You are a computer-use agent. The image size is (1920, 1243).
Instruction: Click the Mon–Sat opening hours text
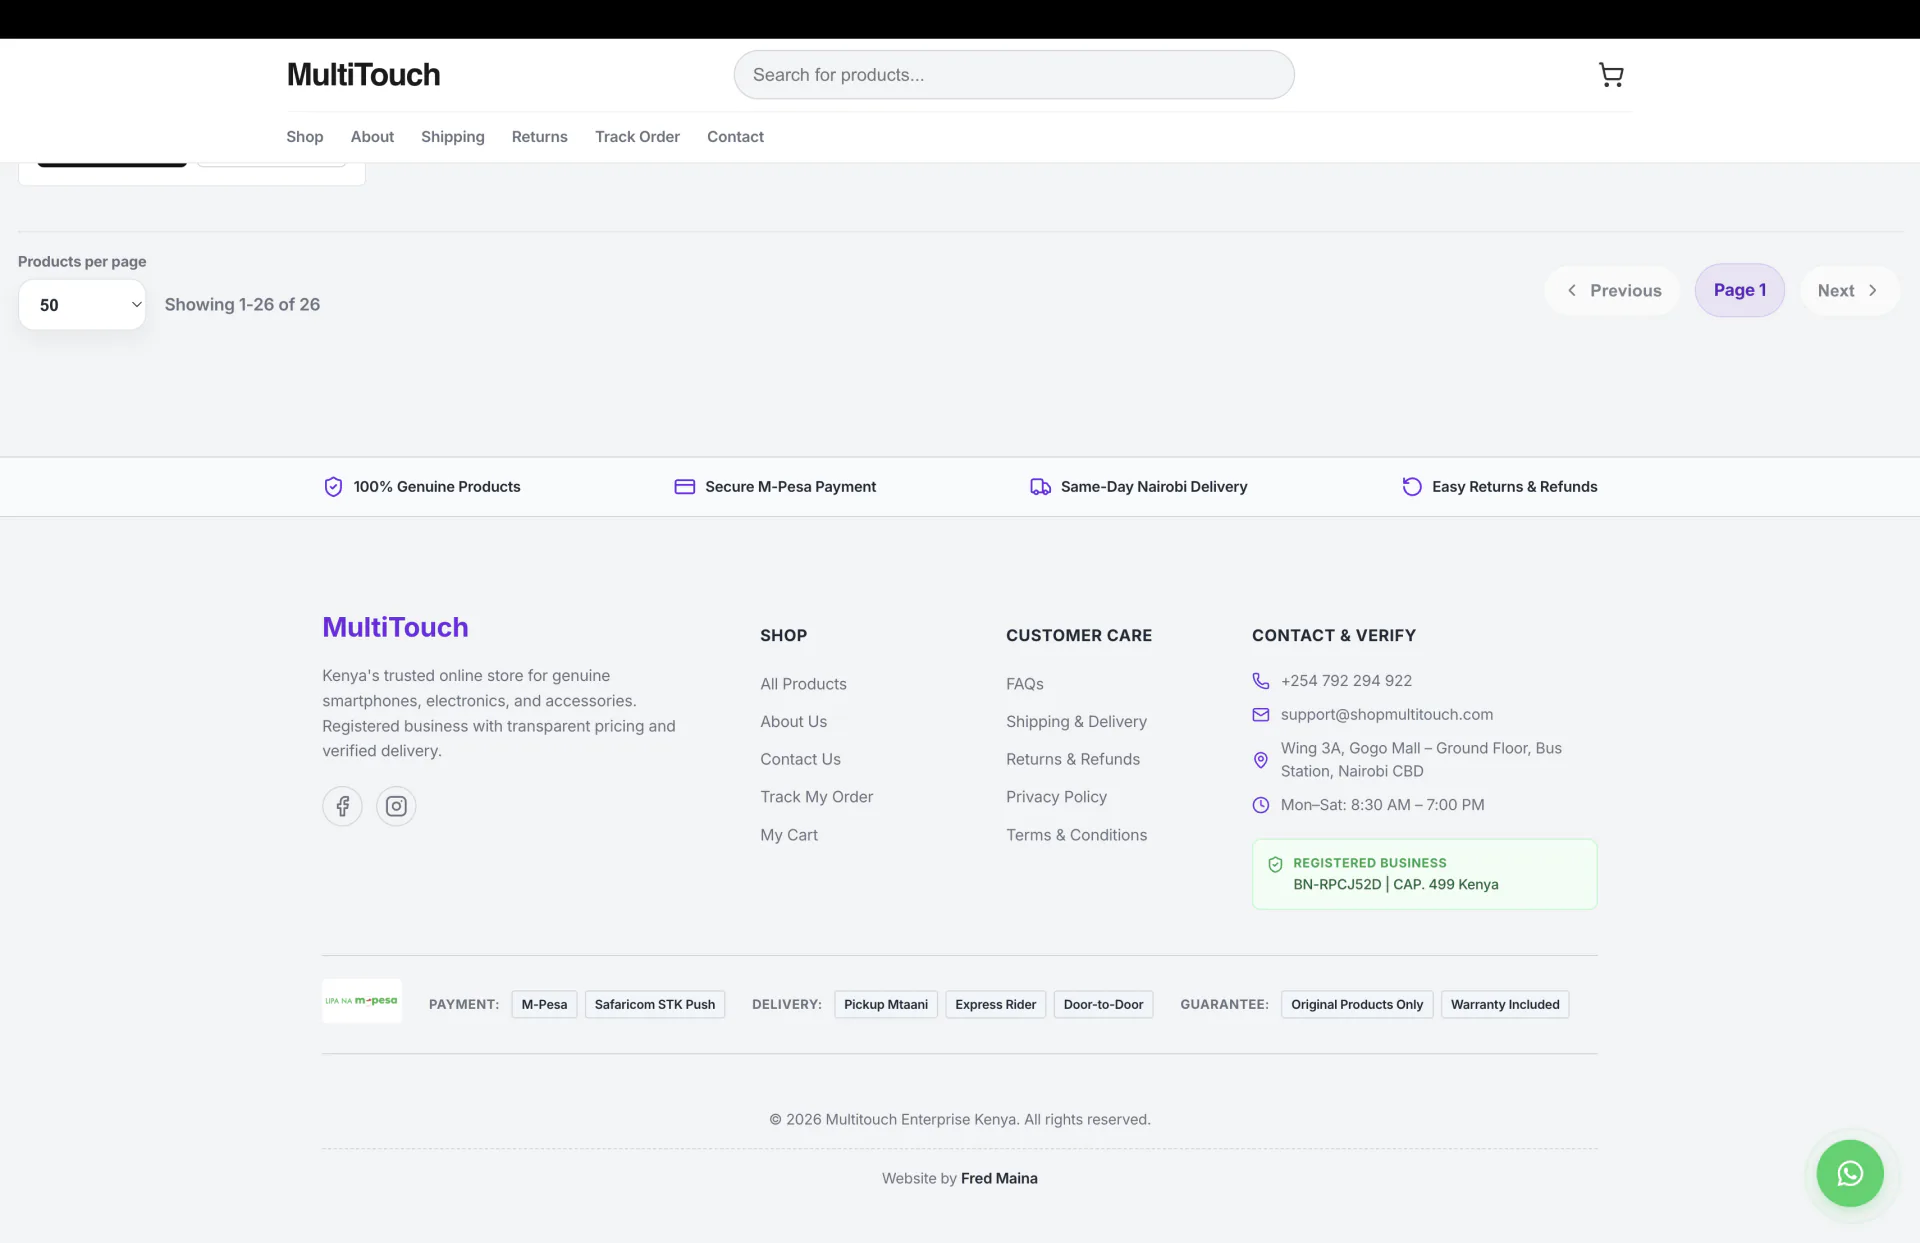pyautogui.click(x=1382, y=805)
